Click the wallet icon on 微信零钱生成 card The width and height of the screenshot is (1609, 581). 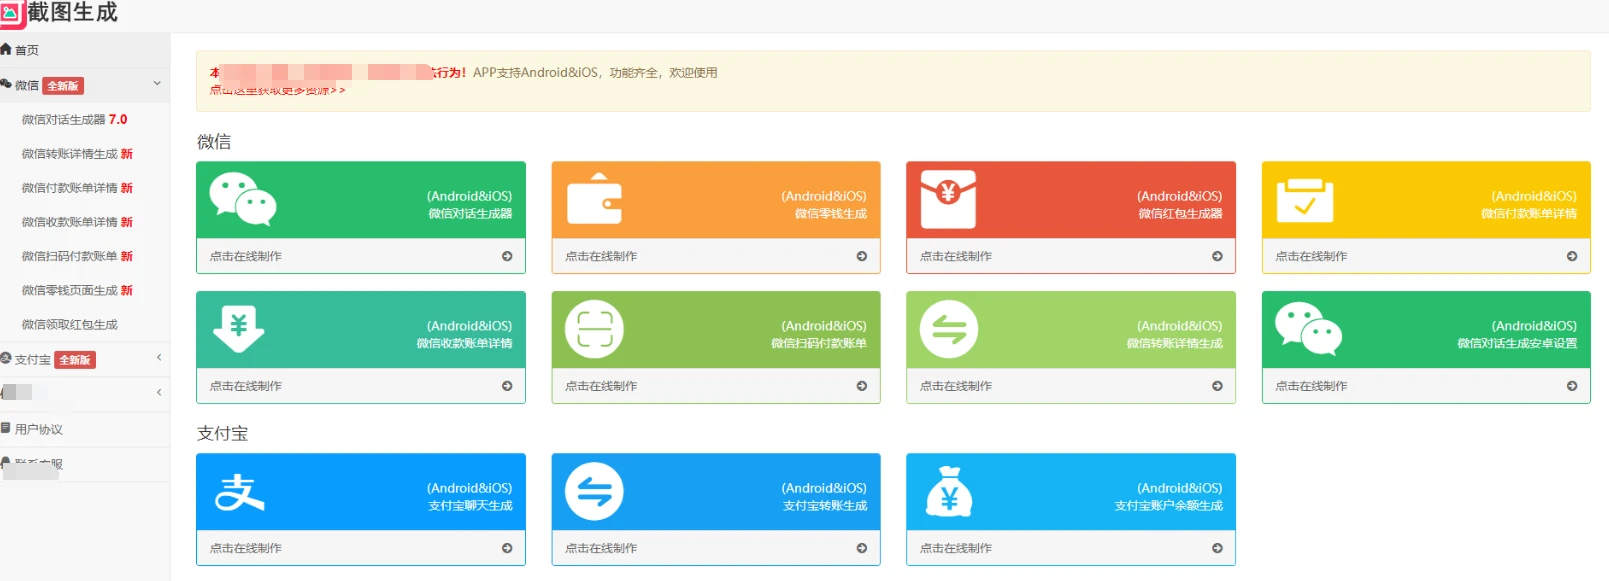(x=594, y=199)
